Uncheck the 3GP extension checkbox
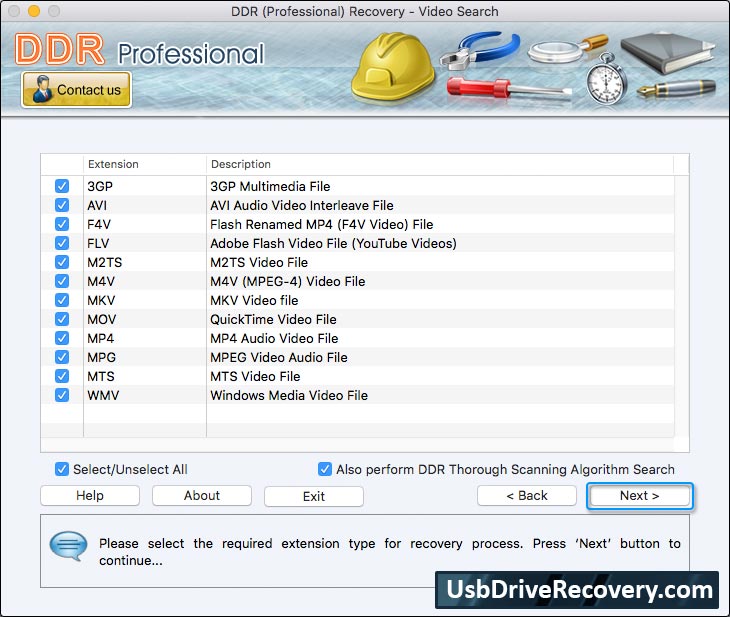This screenshot has width=730, height=617. click(62, 186)
